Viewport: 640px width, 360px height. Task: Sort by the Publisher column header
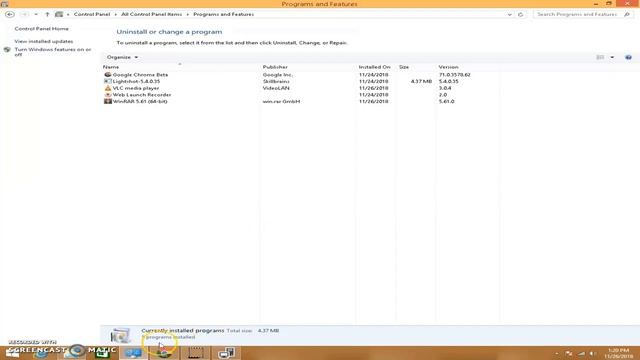(x=275, y=67)
